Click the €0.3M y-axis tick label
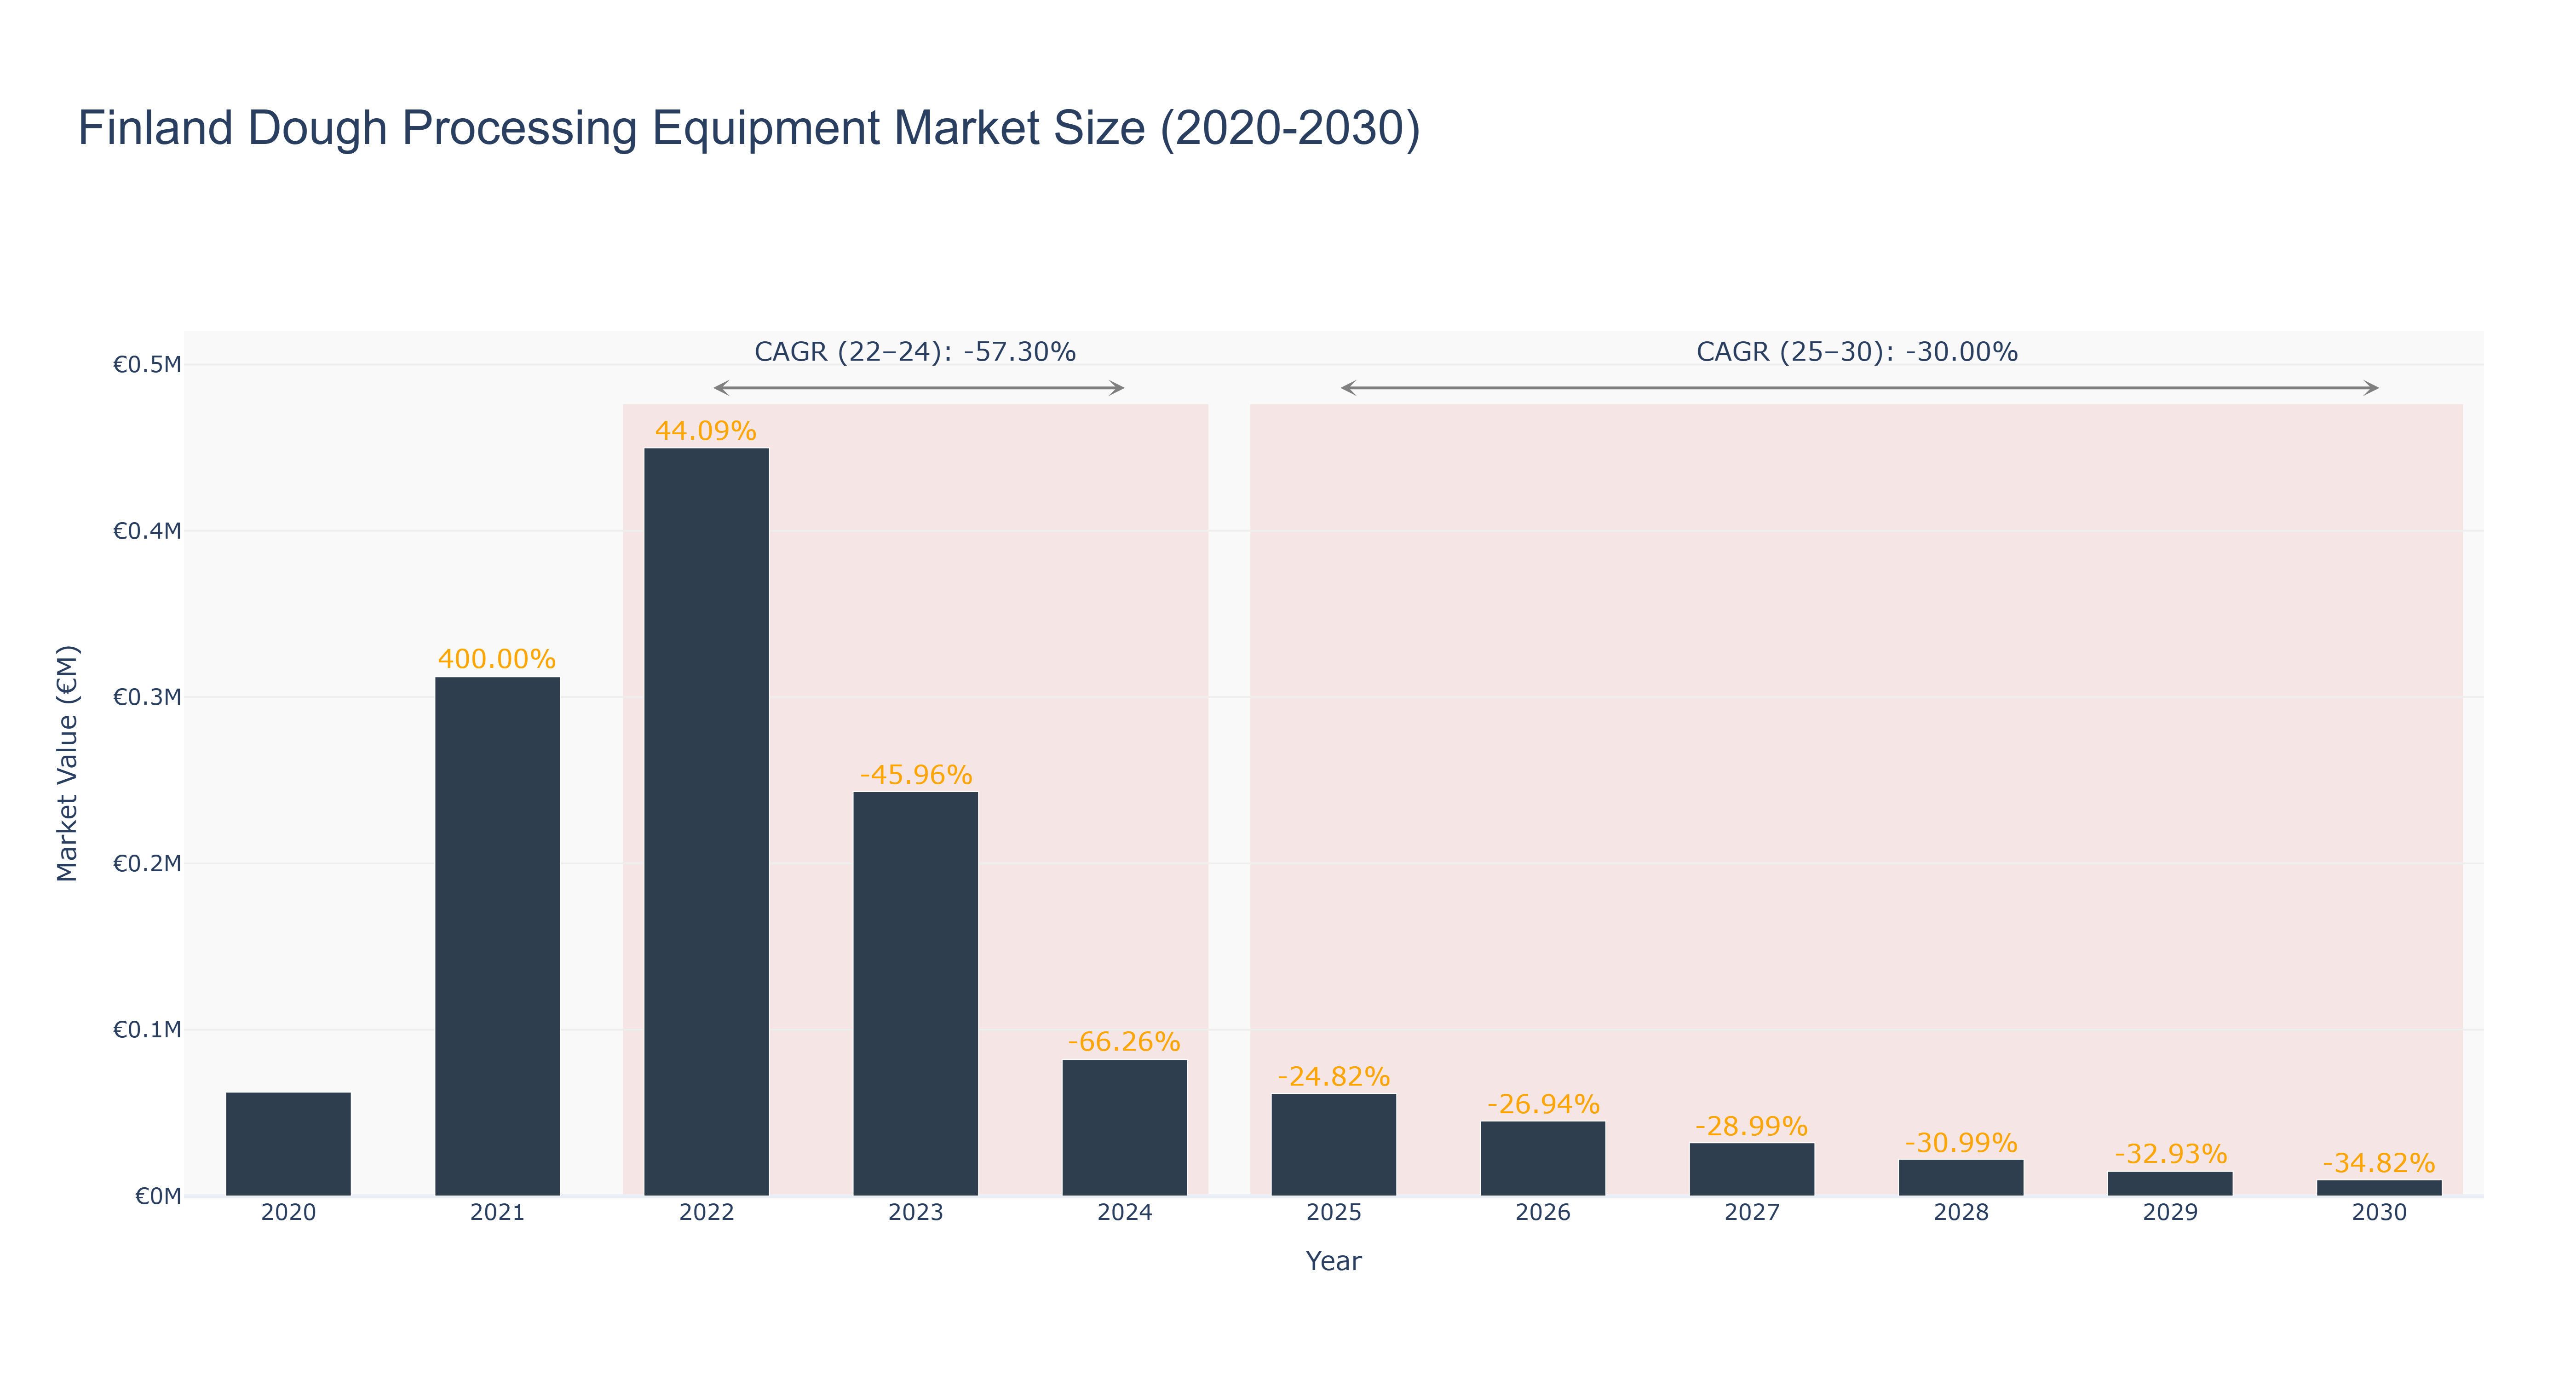The height and width of the screenshot is (1380, 2576). pyautogui.click(x=147, y=697)
